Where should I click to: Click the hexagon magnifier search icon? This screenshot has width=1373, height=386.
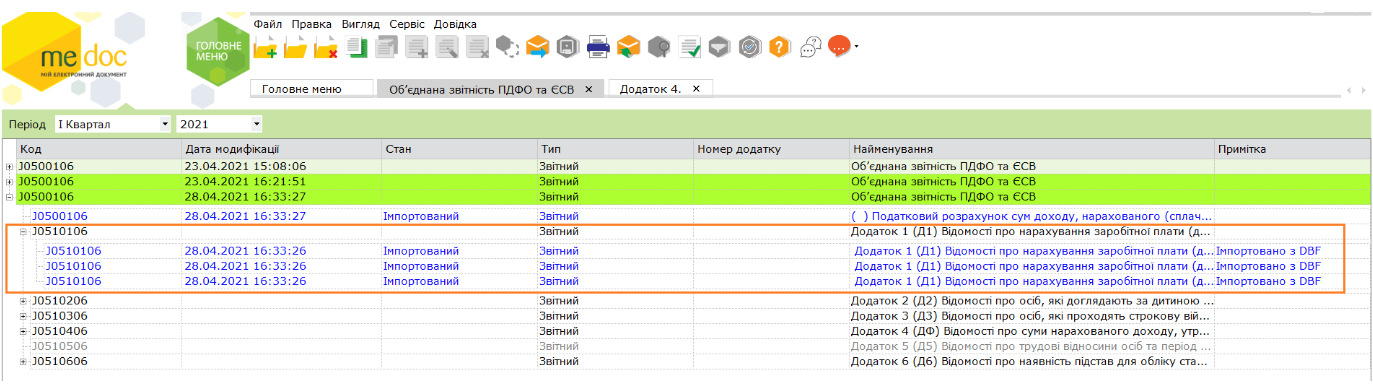pyautogui.click(x=658, y=46)
